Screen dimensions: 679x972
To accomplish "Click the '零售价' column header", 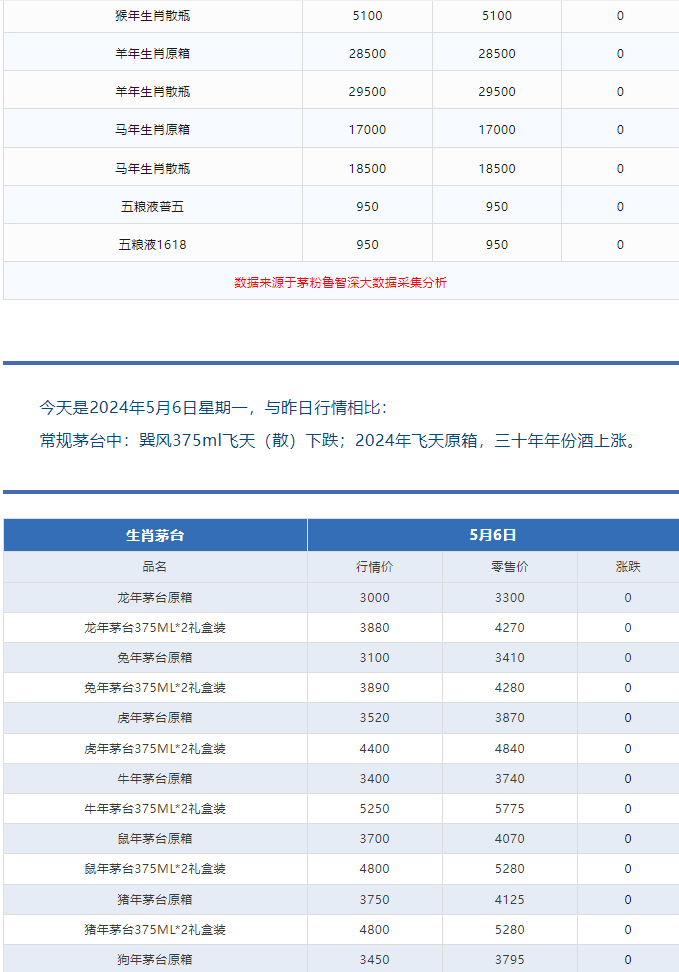I will click(x=510, y=567).
